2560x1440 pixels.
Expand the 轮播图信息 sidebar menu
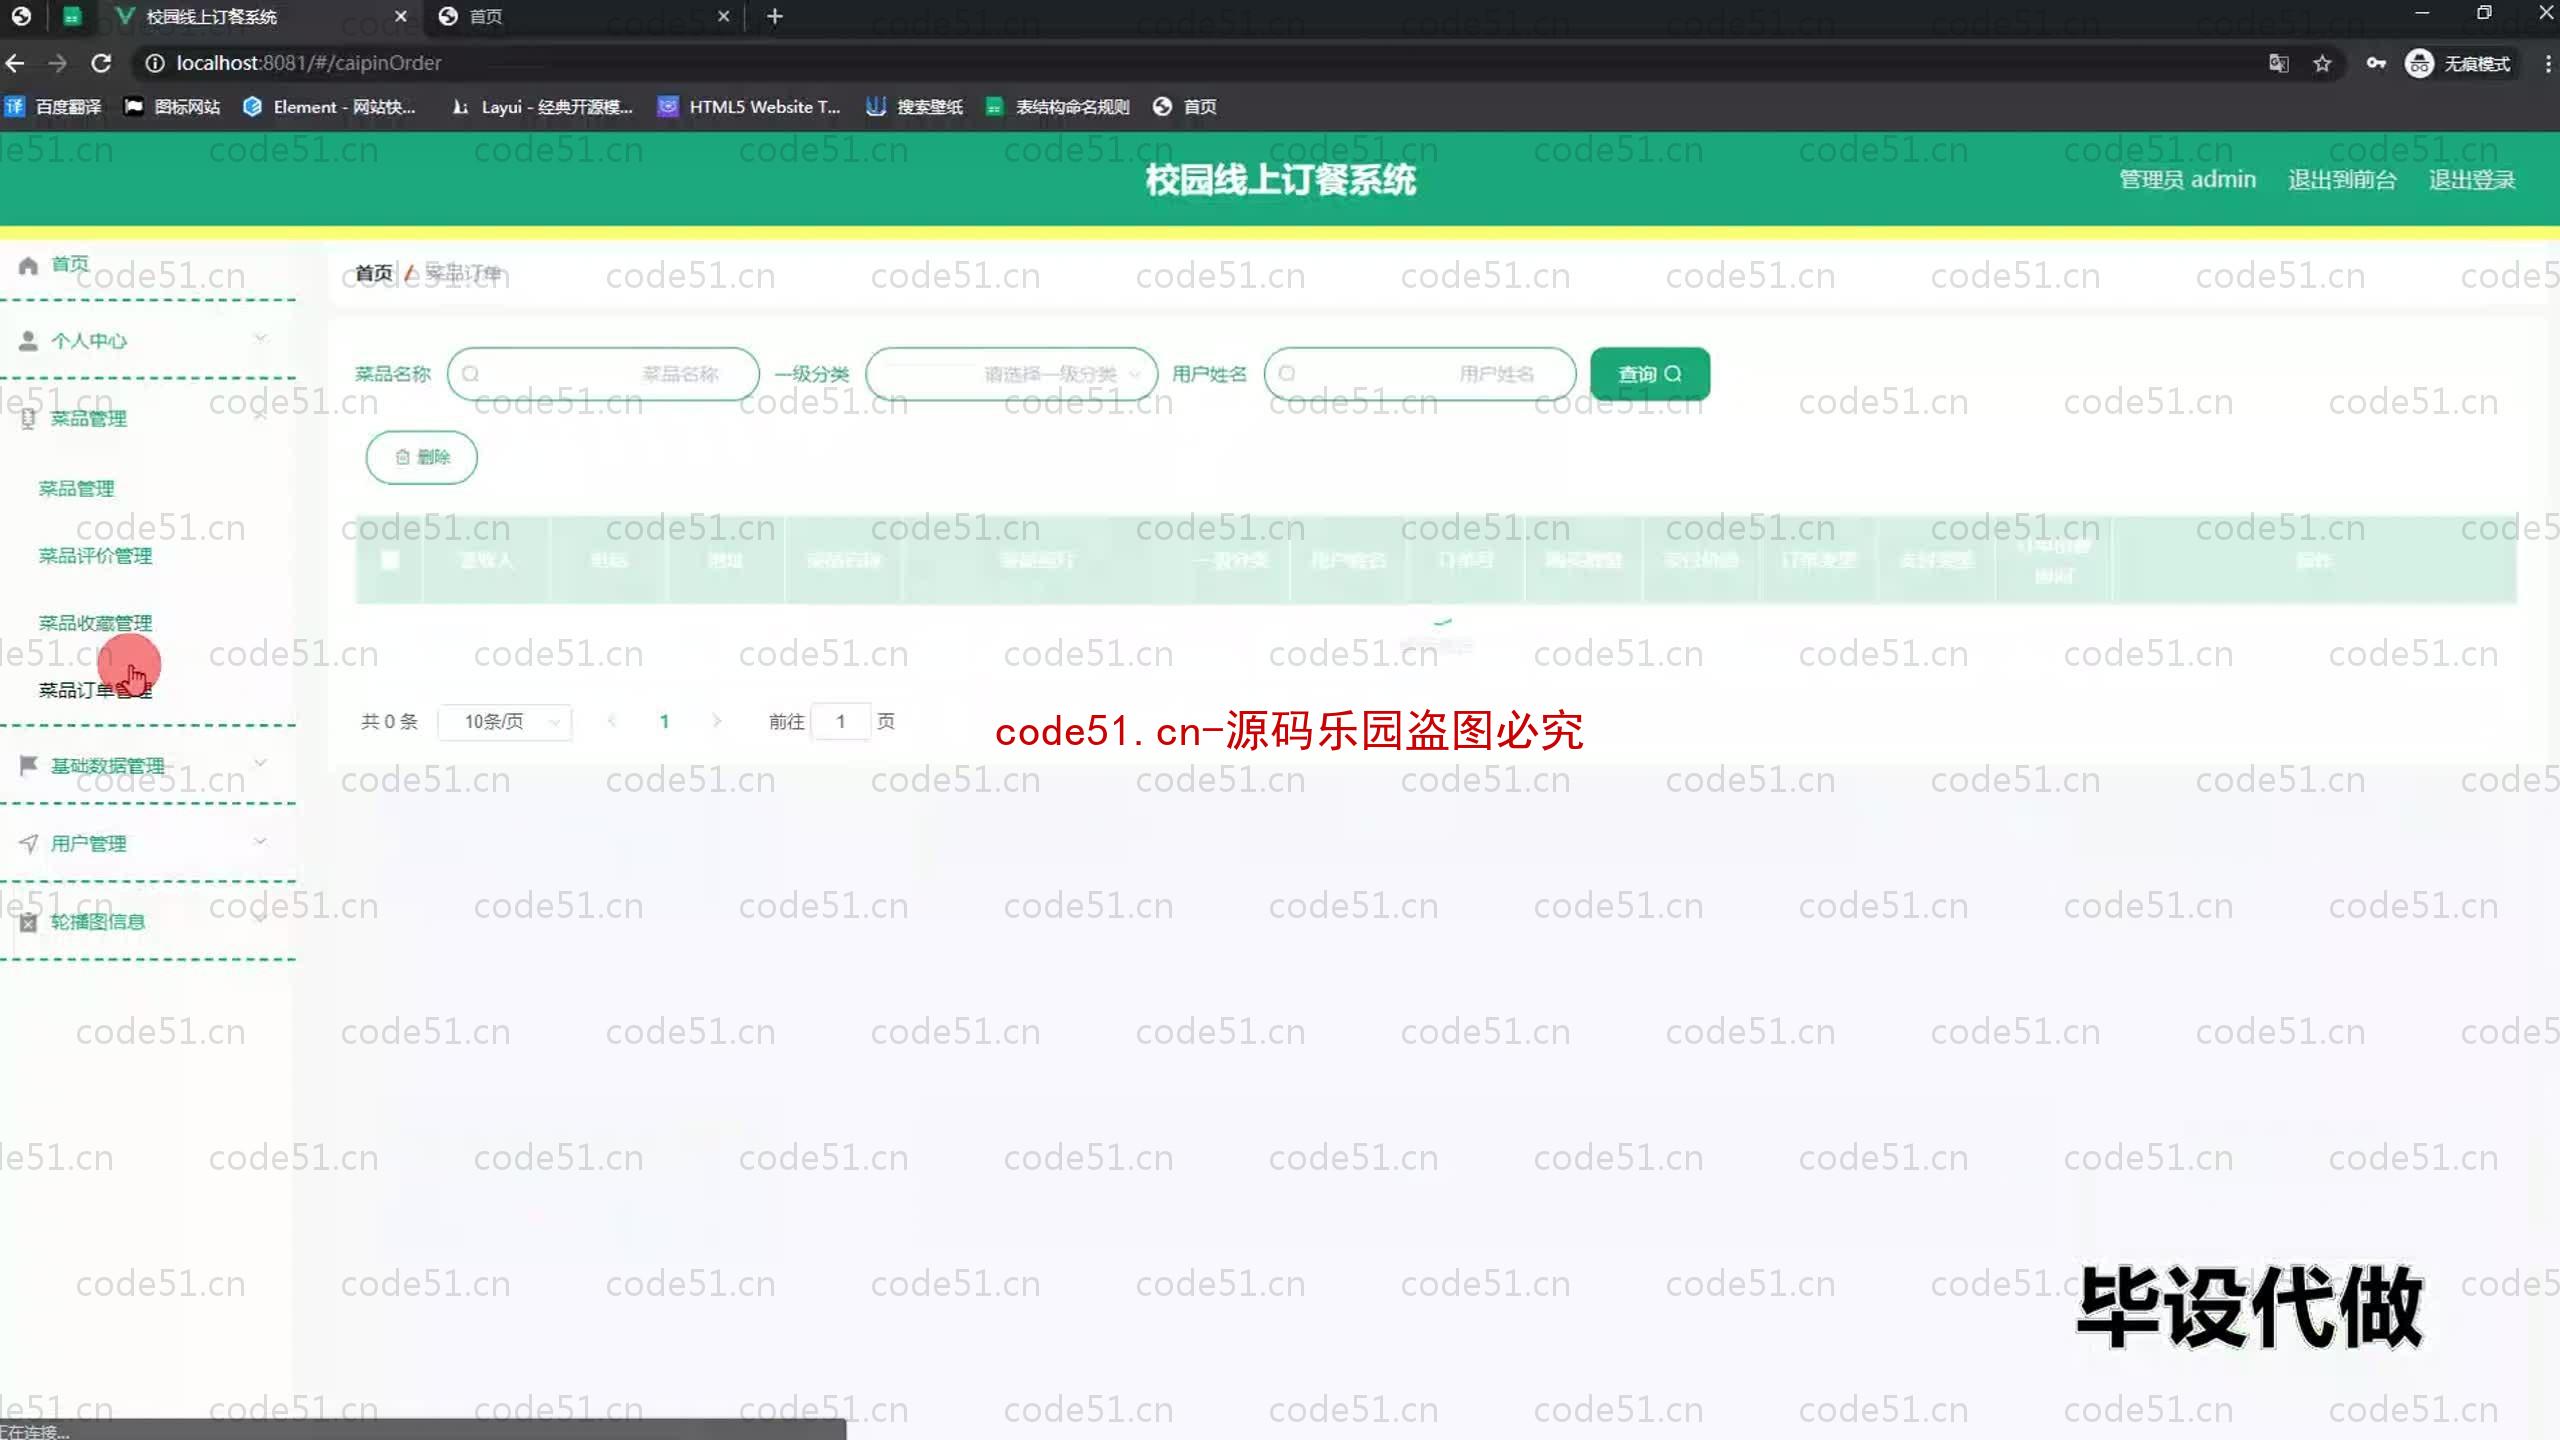pos(147,922)
